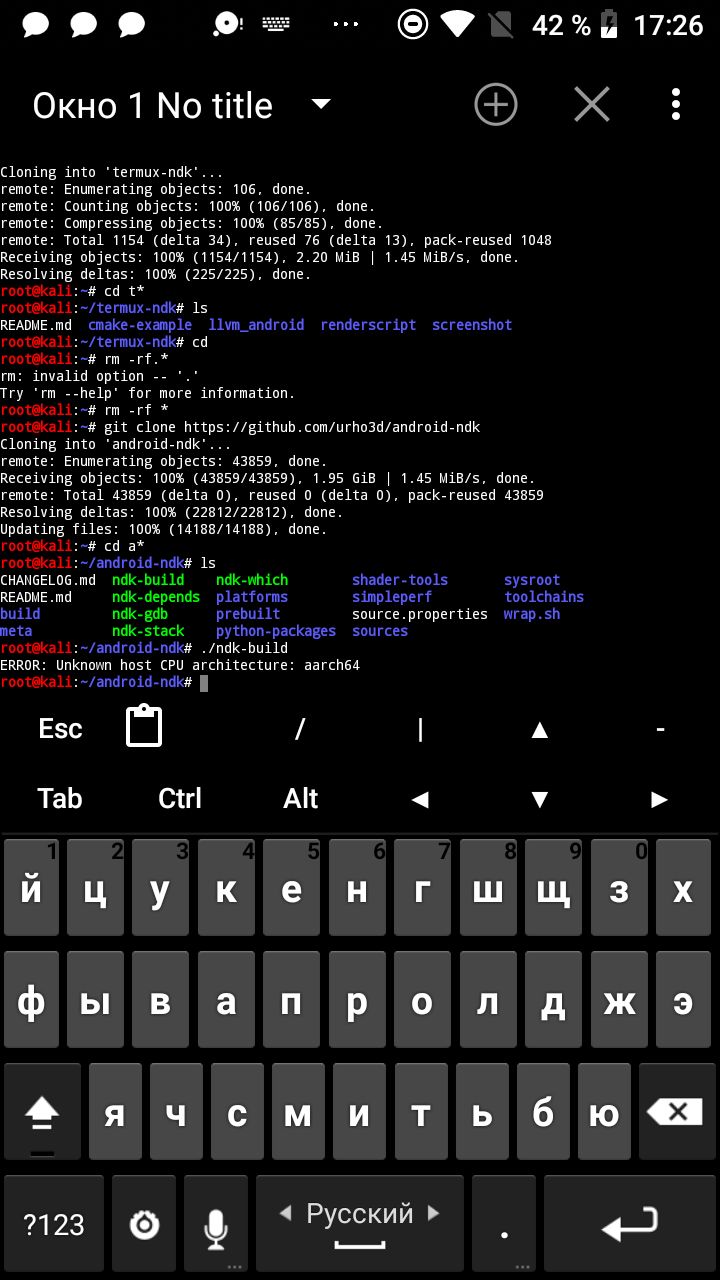Tap the up arrow extra key

[540, 729]
